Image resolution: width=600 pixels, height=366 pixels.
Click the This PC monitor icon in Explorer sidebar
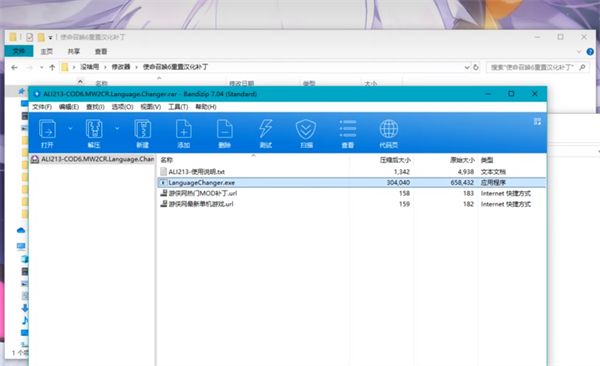21,246
